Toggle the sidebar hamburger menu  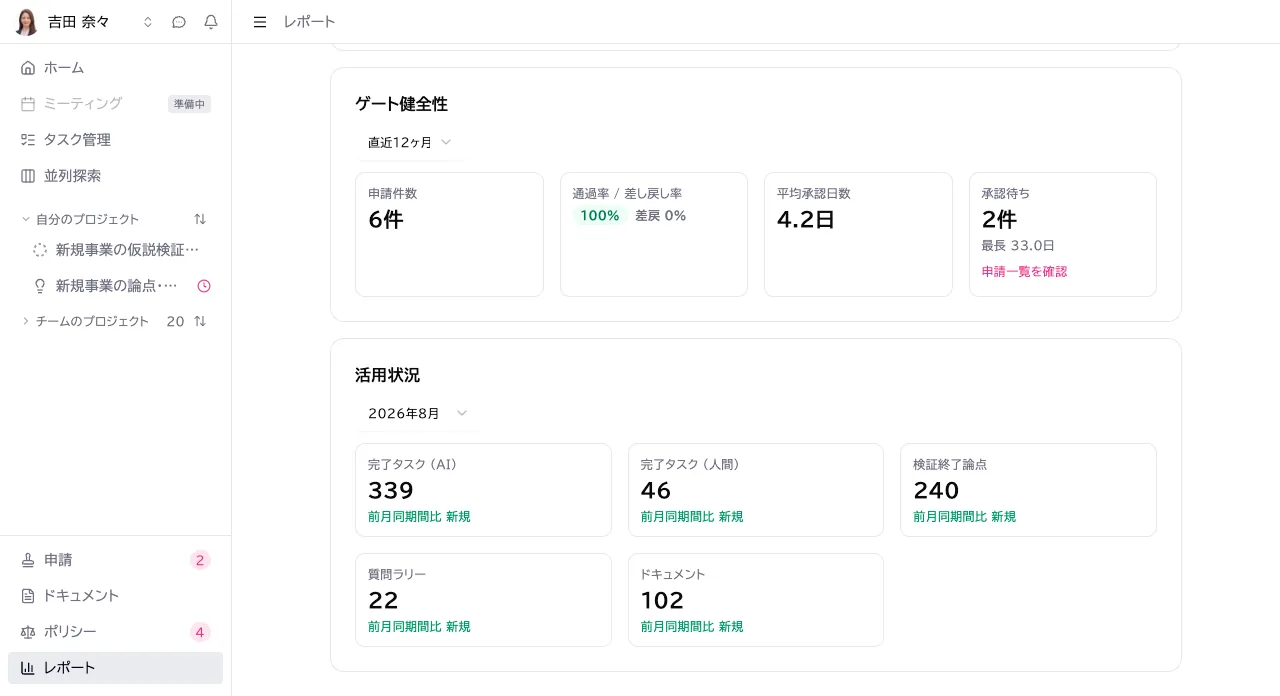(260, 22)
